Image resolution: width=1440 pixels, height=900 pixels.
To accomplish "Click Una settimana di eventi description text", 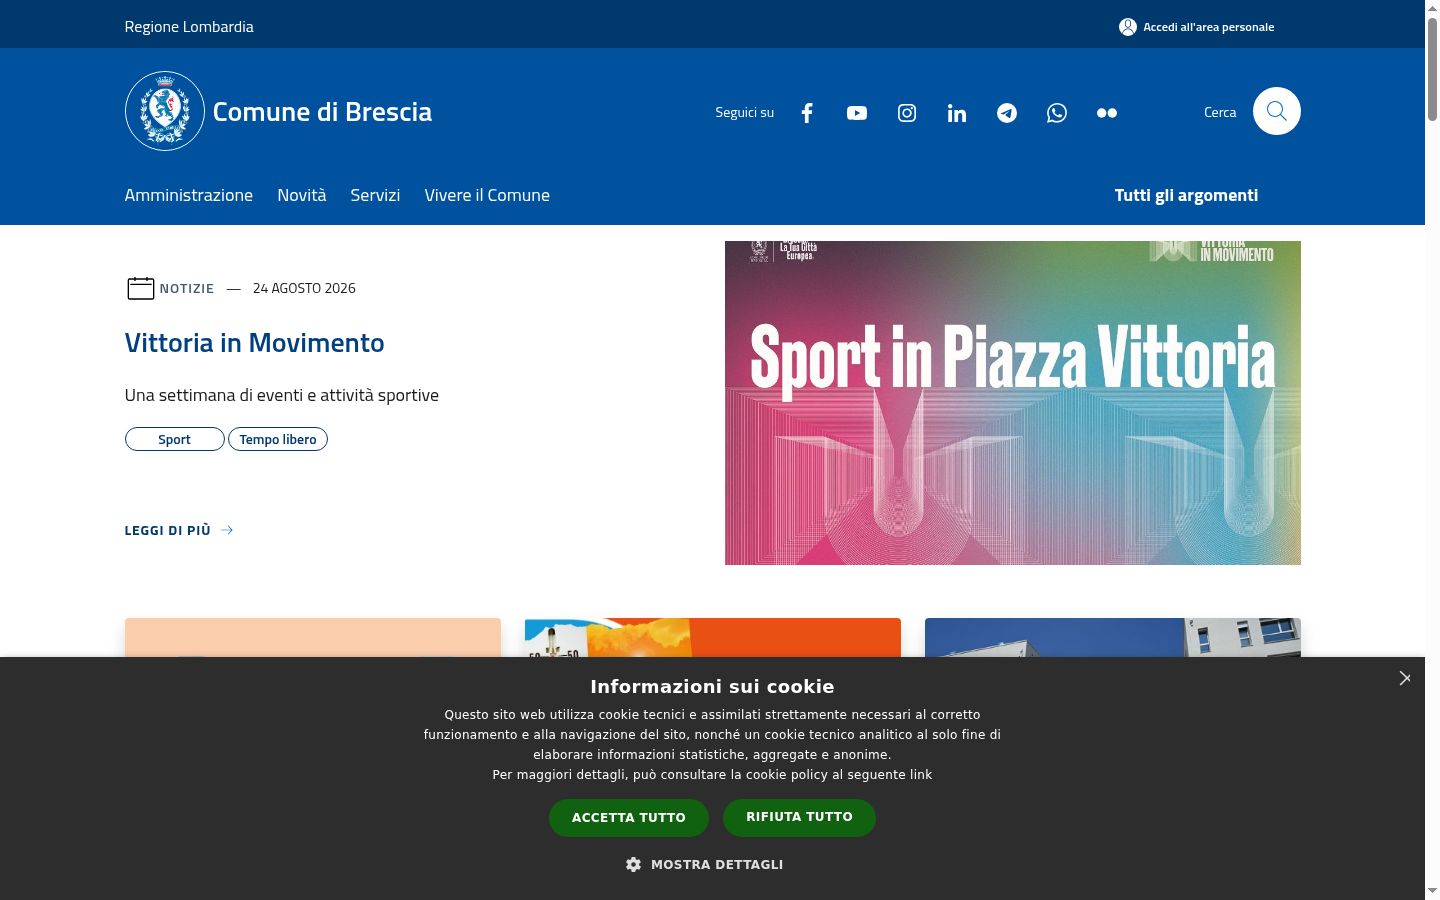I will 282,395.
